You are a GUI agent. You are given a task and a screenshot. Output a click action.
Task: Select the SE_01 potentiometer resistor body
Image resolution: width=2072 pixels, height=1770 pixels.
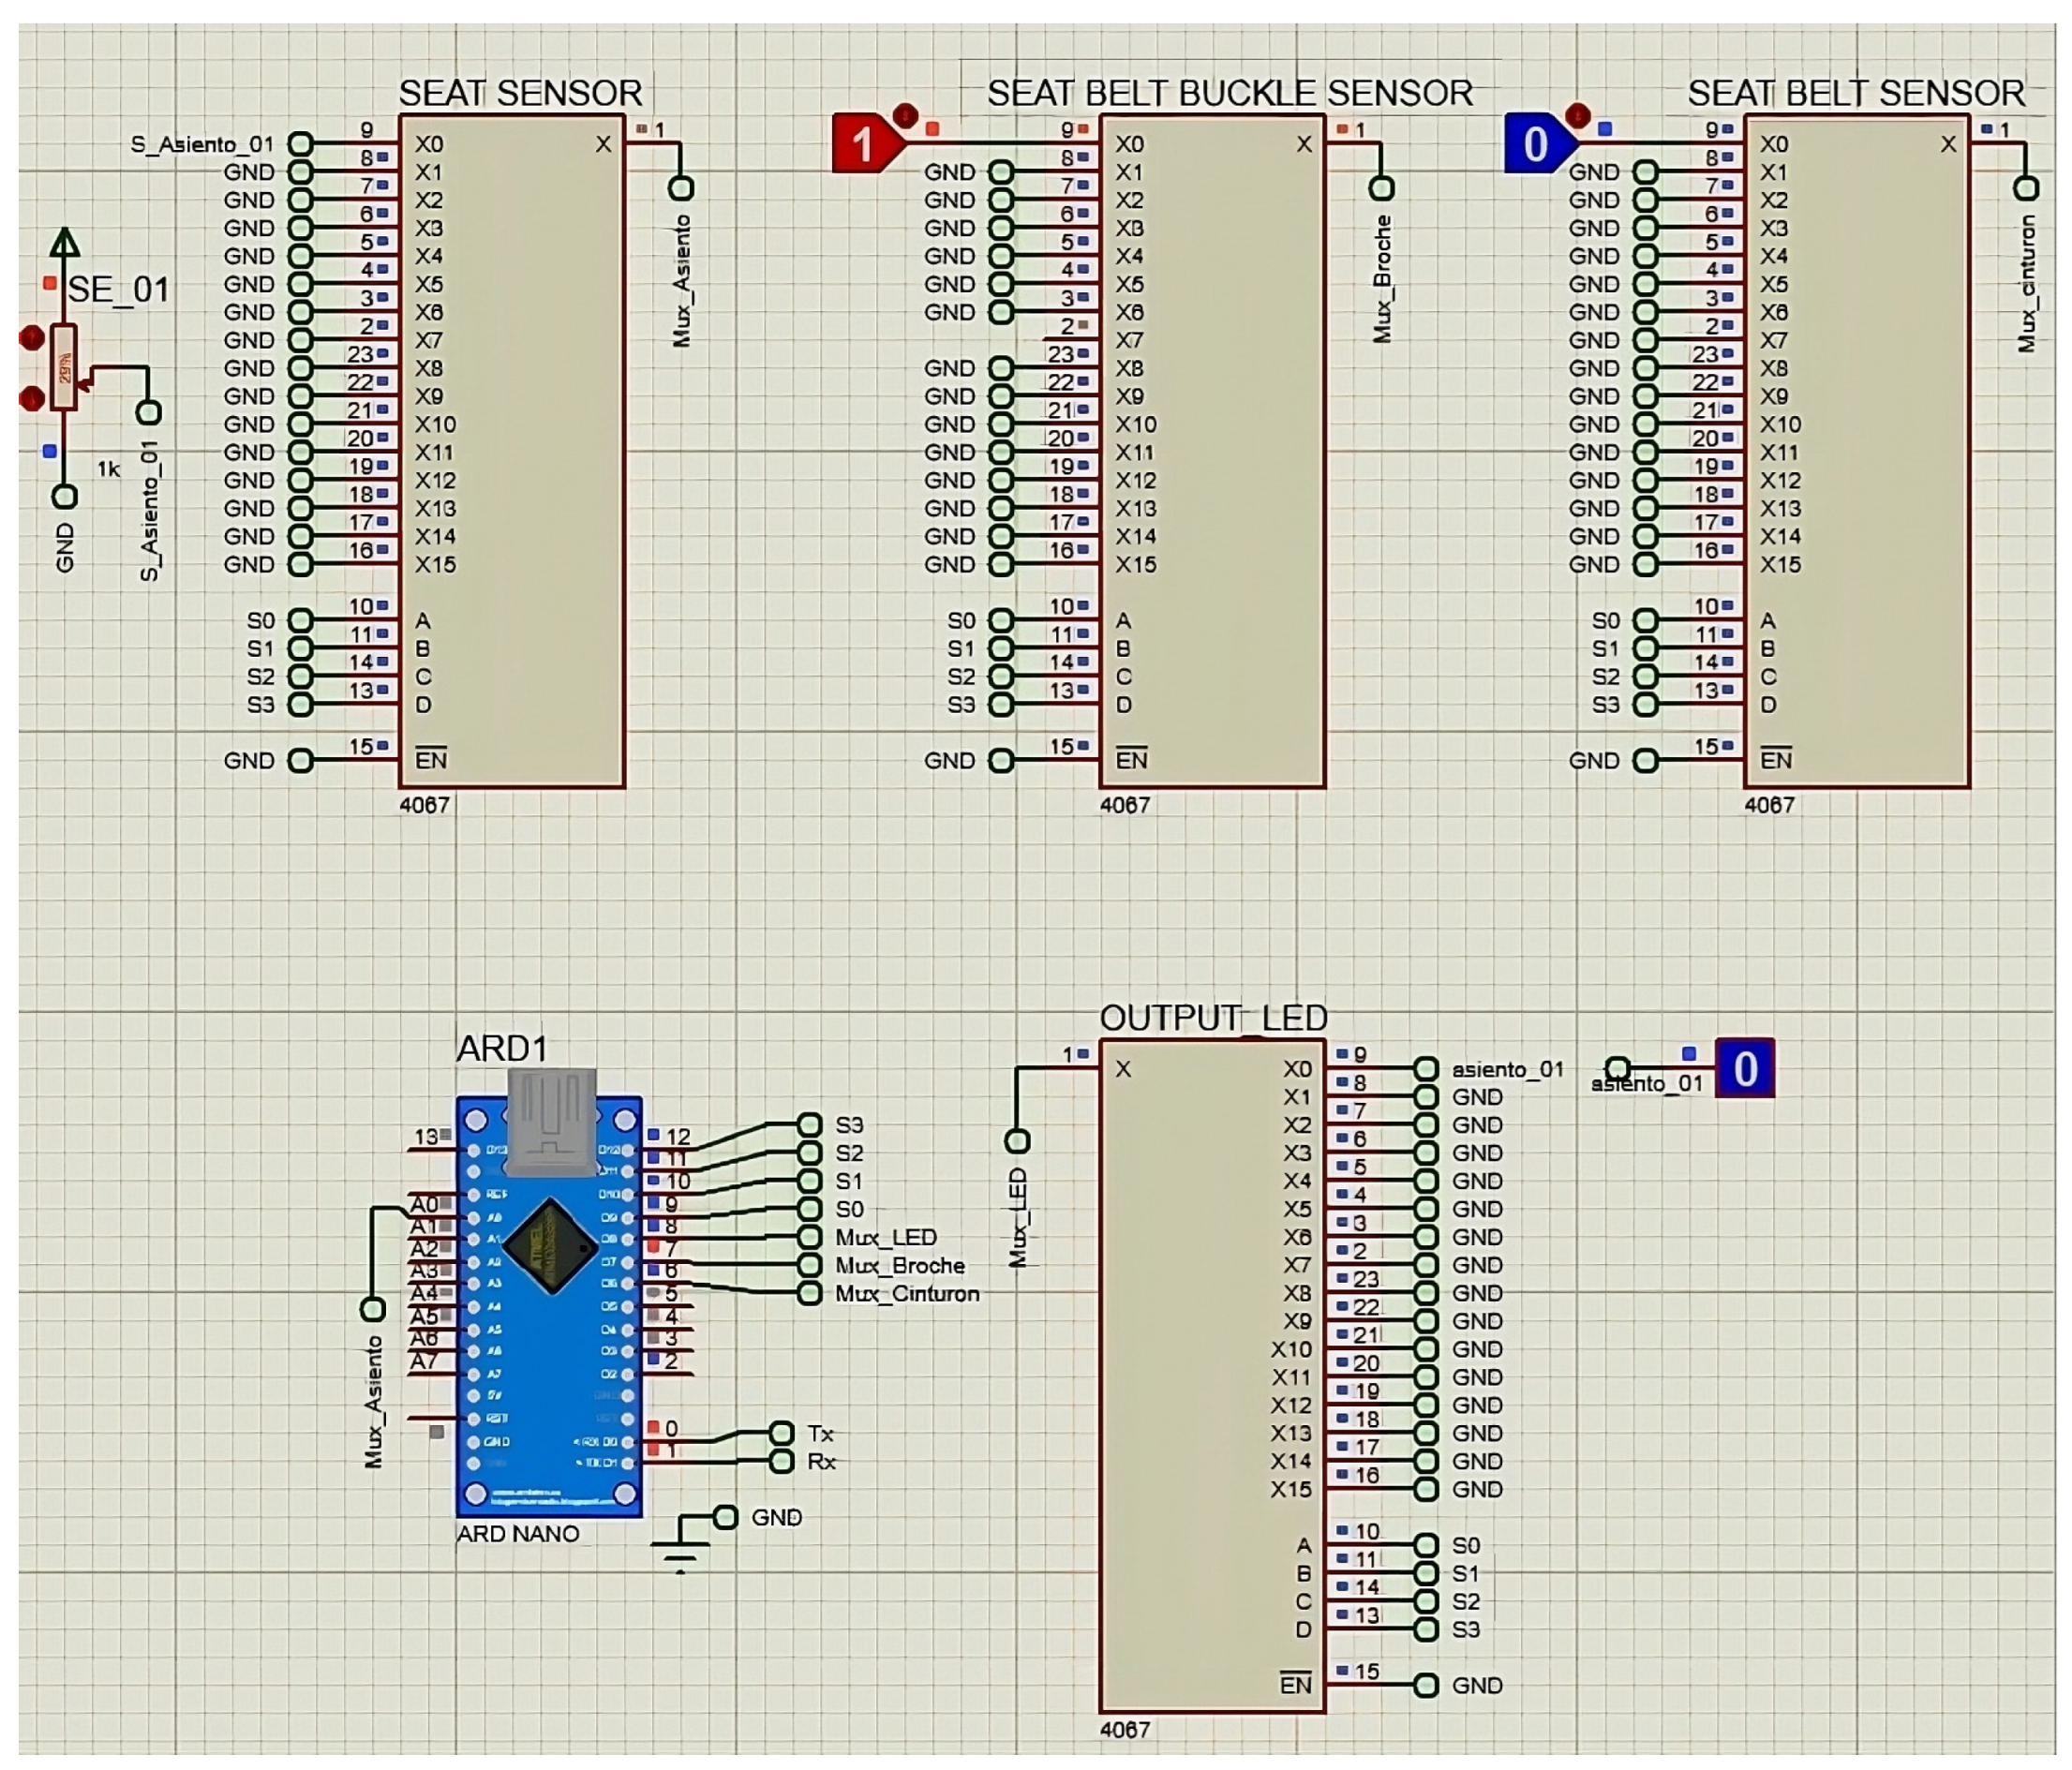[x=64, y=367]
